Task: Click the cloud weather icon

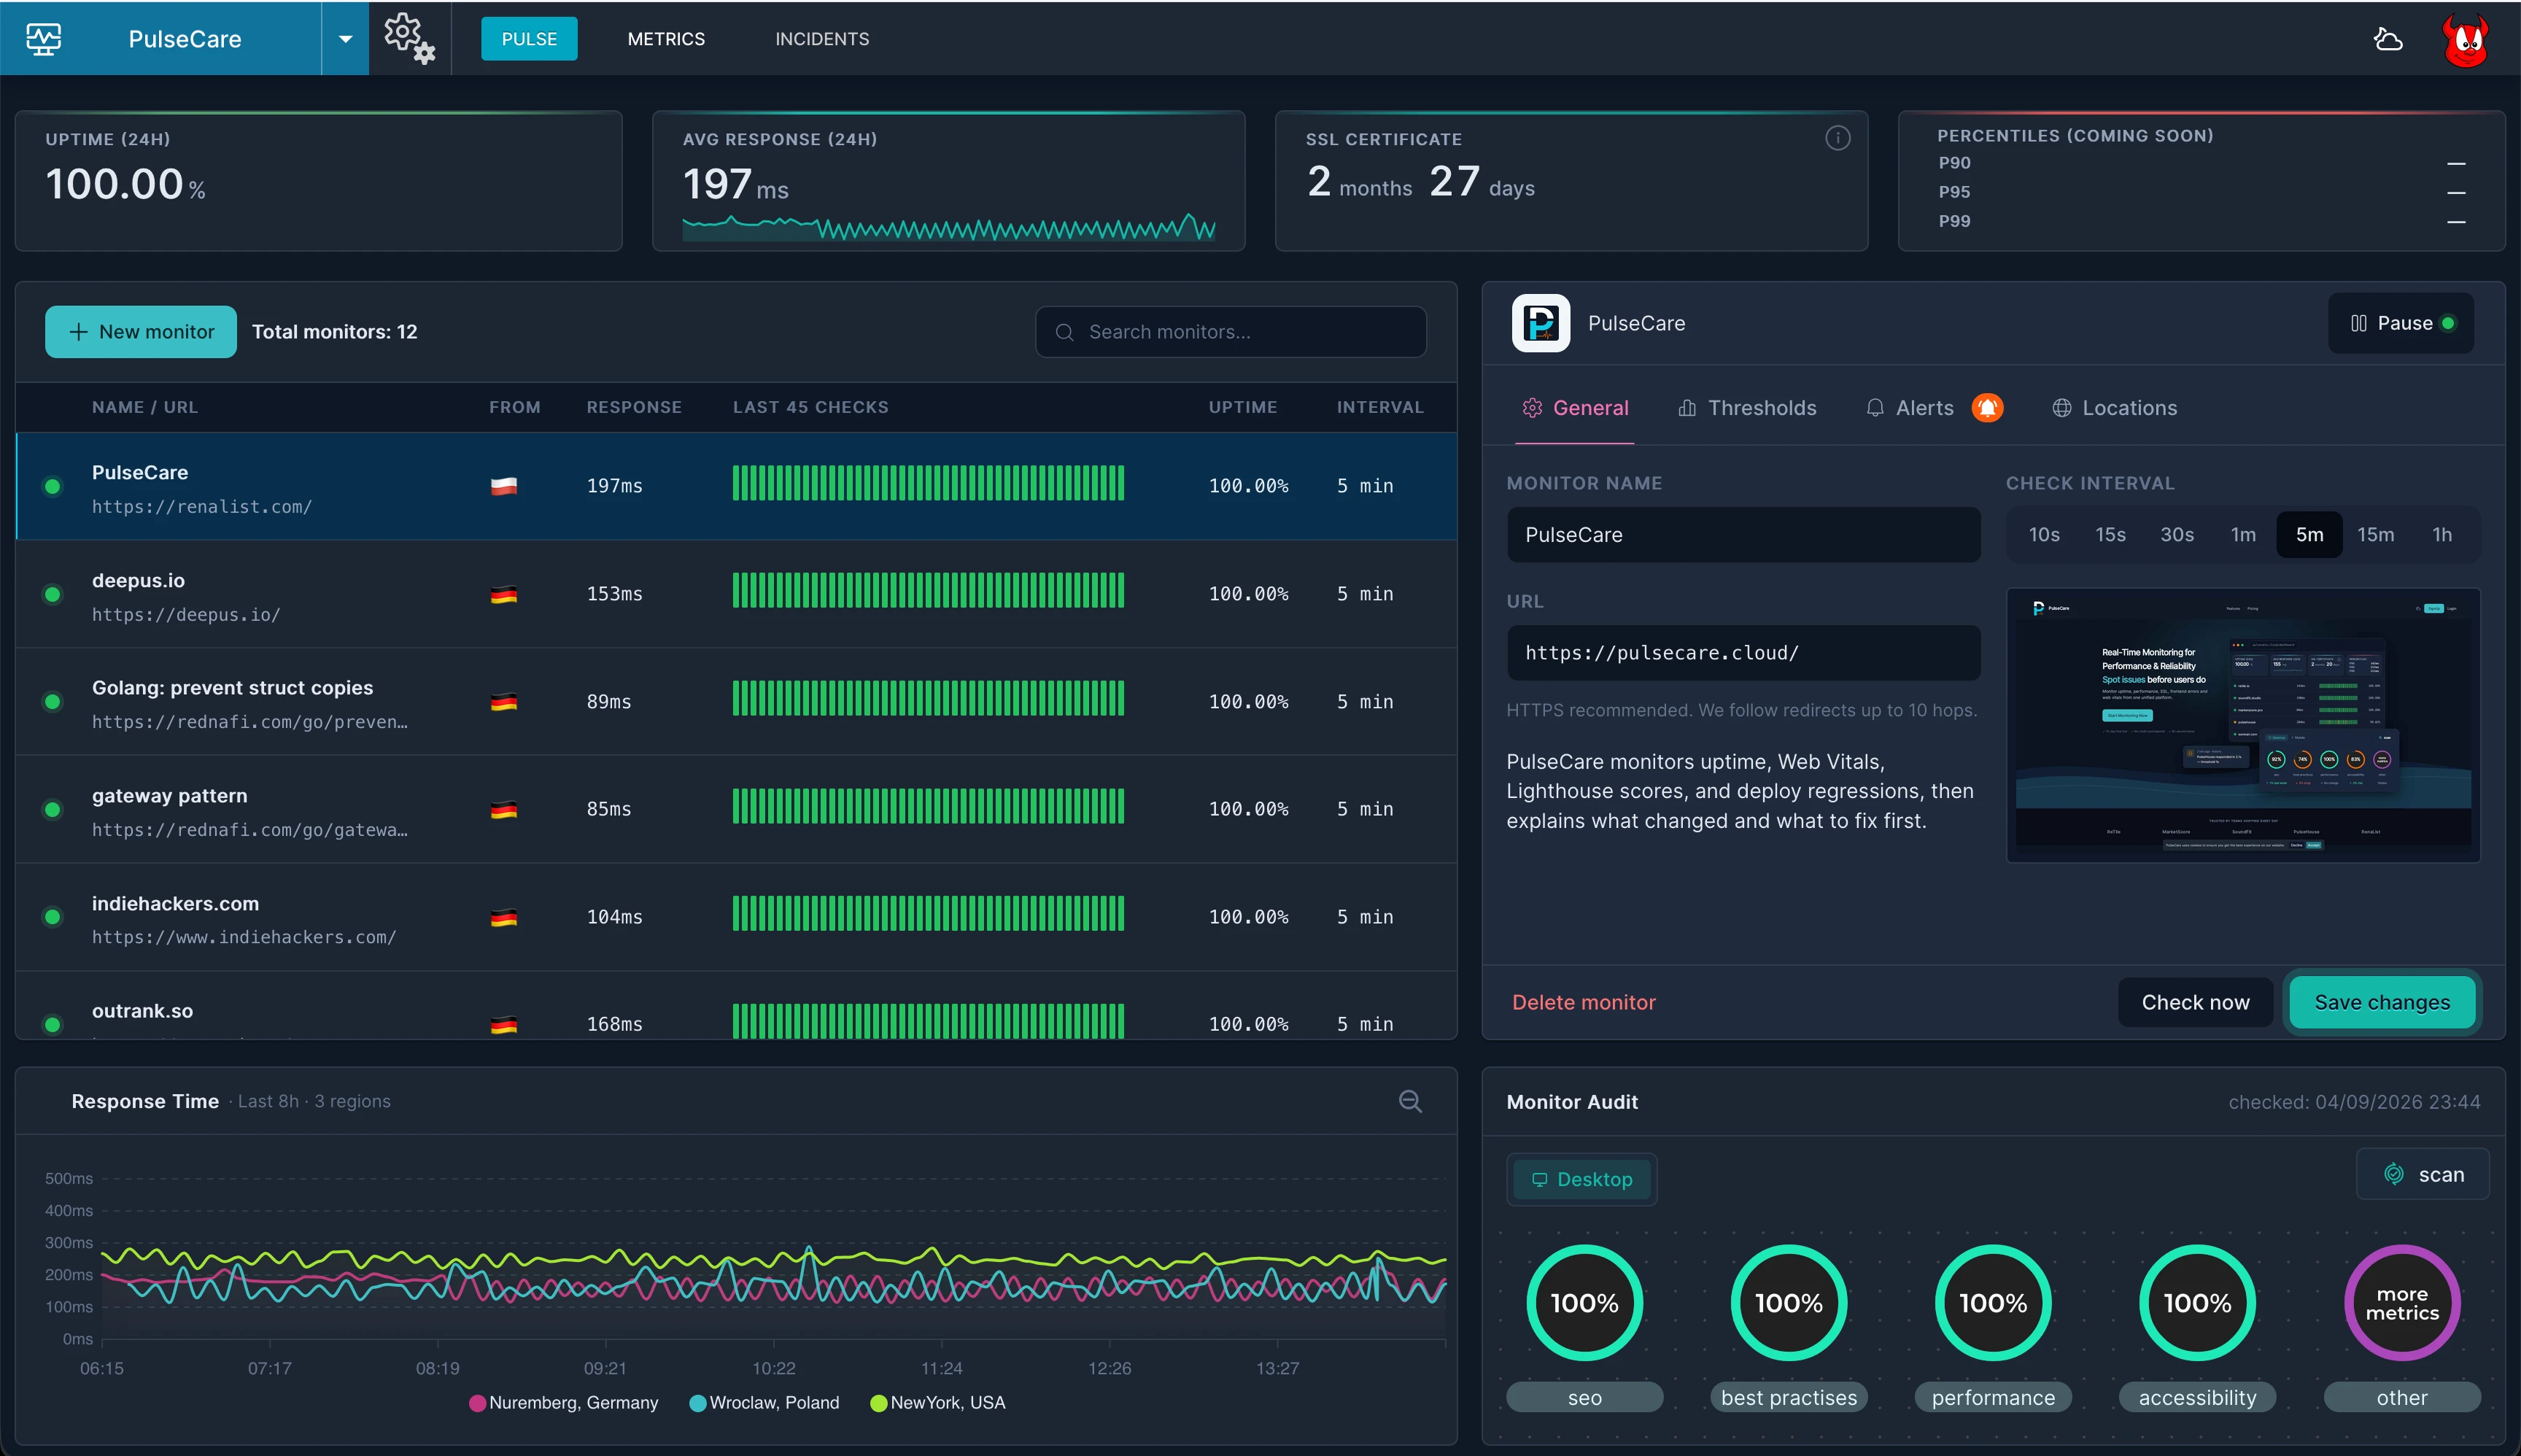Action: [x=2388, y=39]
